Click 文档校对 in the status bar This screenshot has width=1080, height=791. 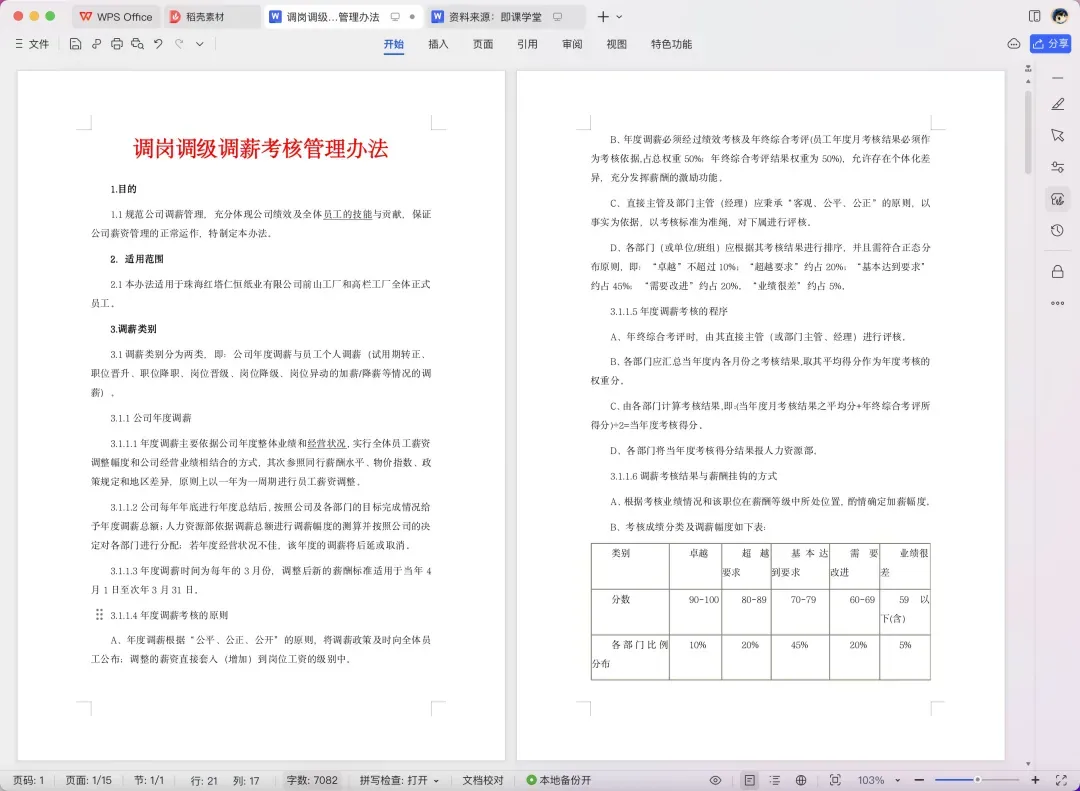click(x=483, y=780)
